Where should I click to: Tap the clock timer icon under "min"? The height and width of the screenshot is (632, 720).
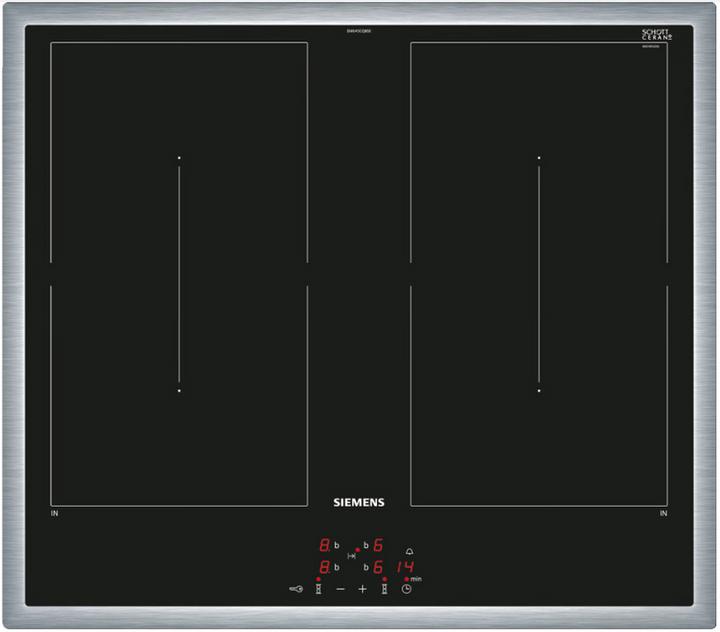click(406, 589)
